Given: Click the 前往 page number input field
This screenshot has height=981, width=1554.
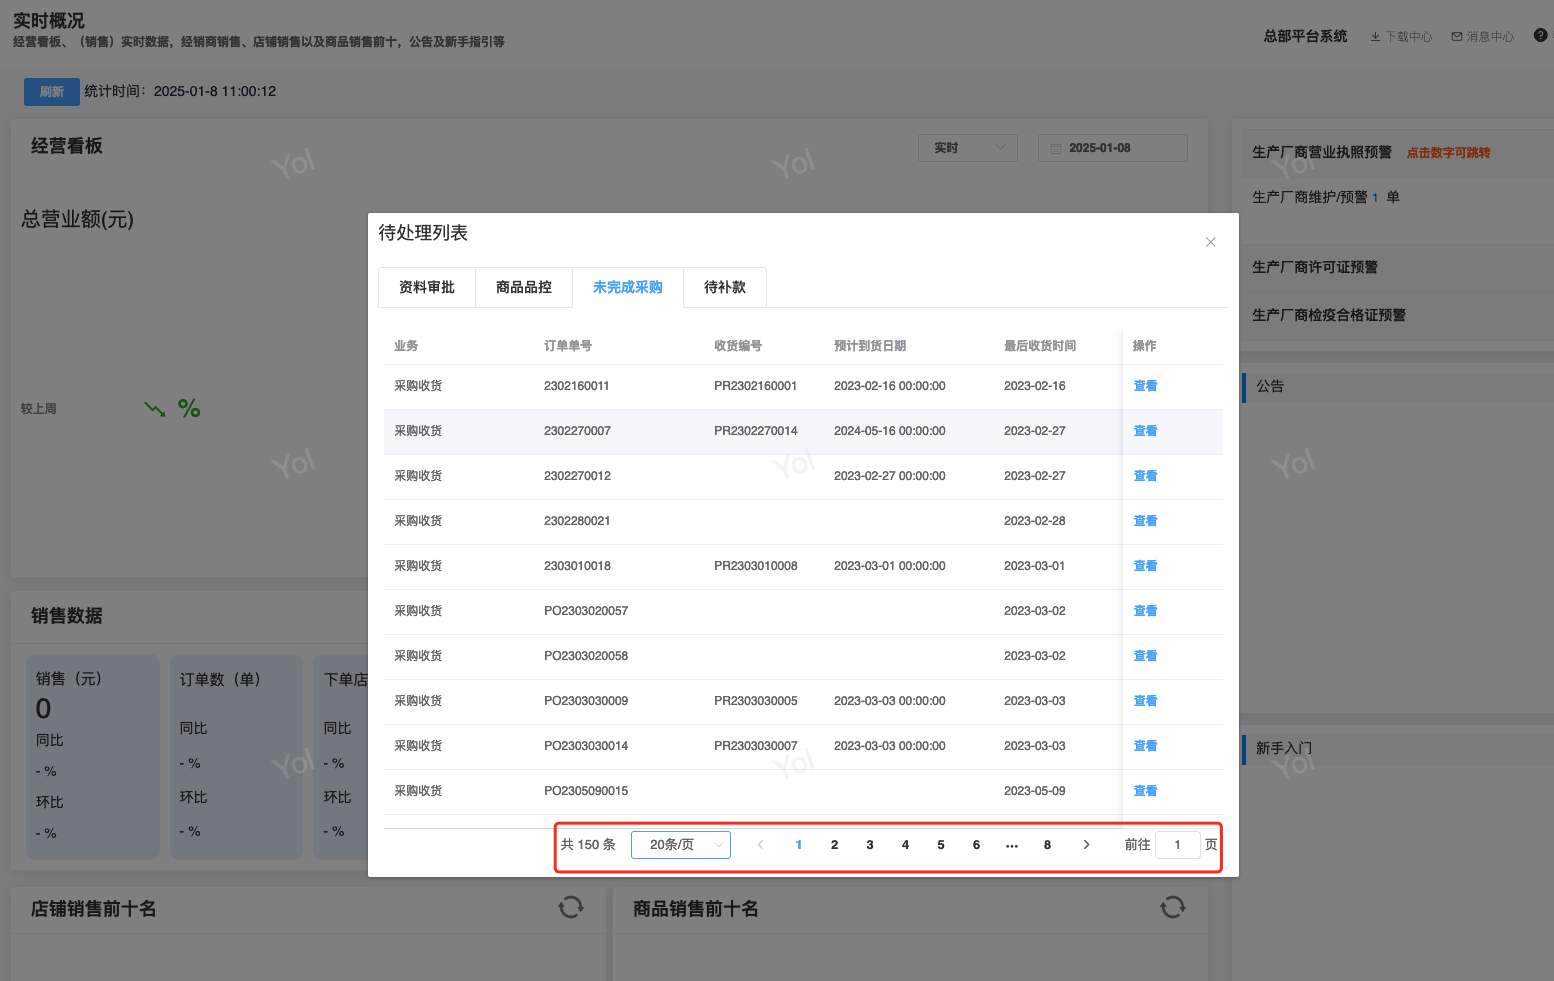Looking at the screenshot, I should [x=1177, y=845].
